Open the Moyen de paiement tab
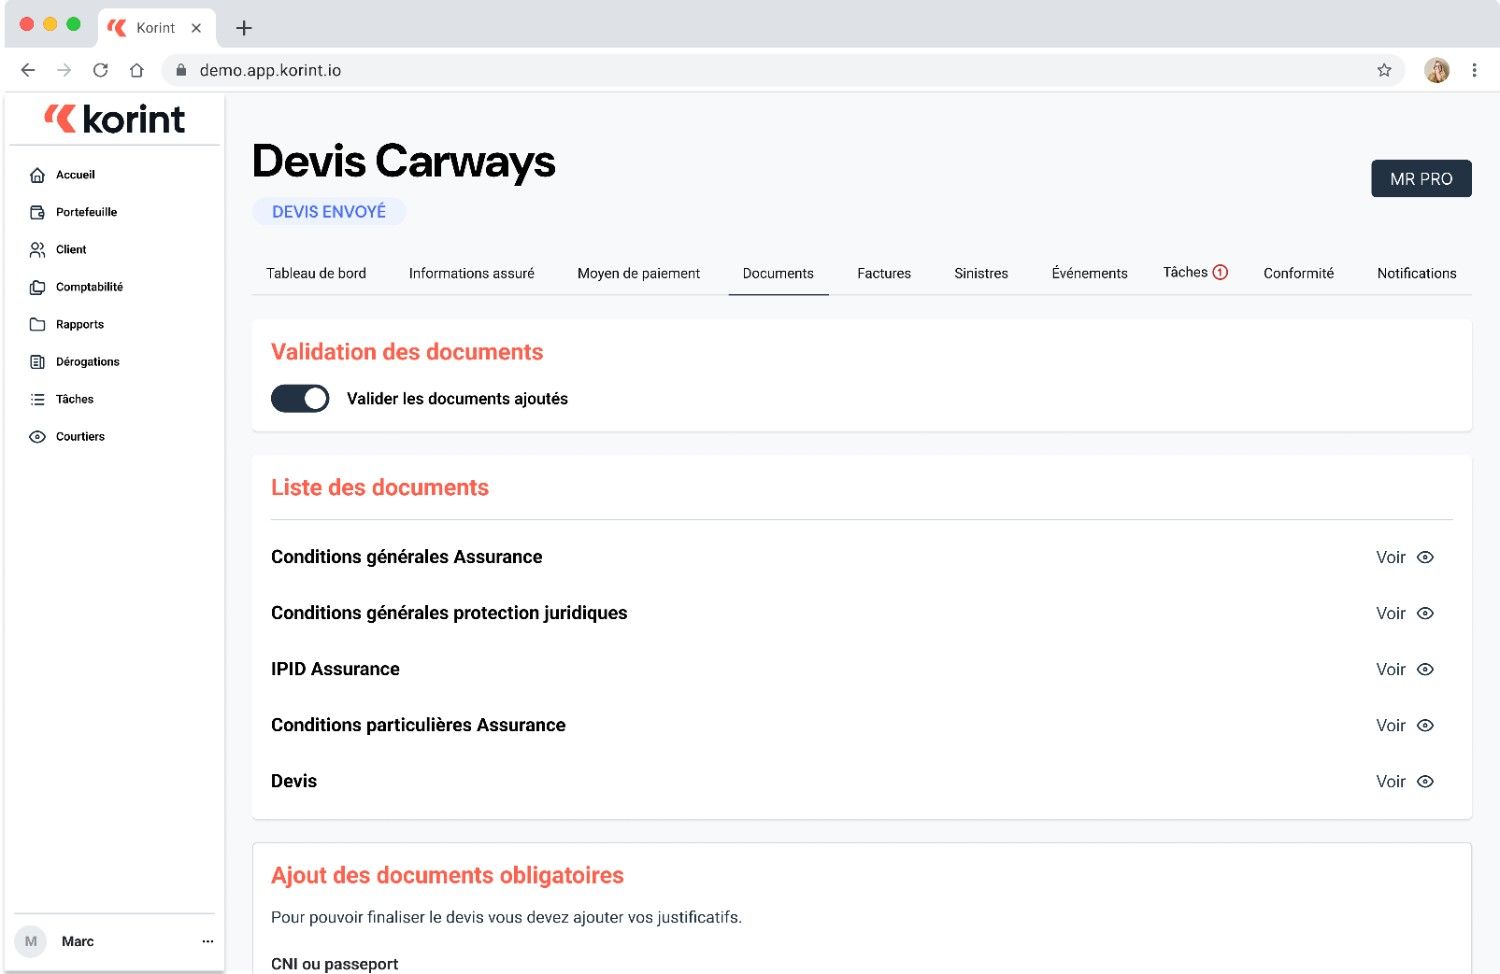 [638, 273]
